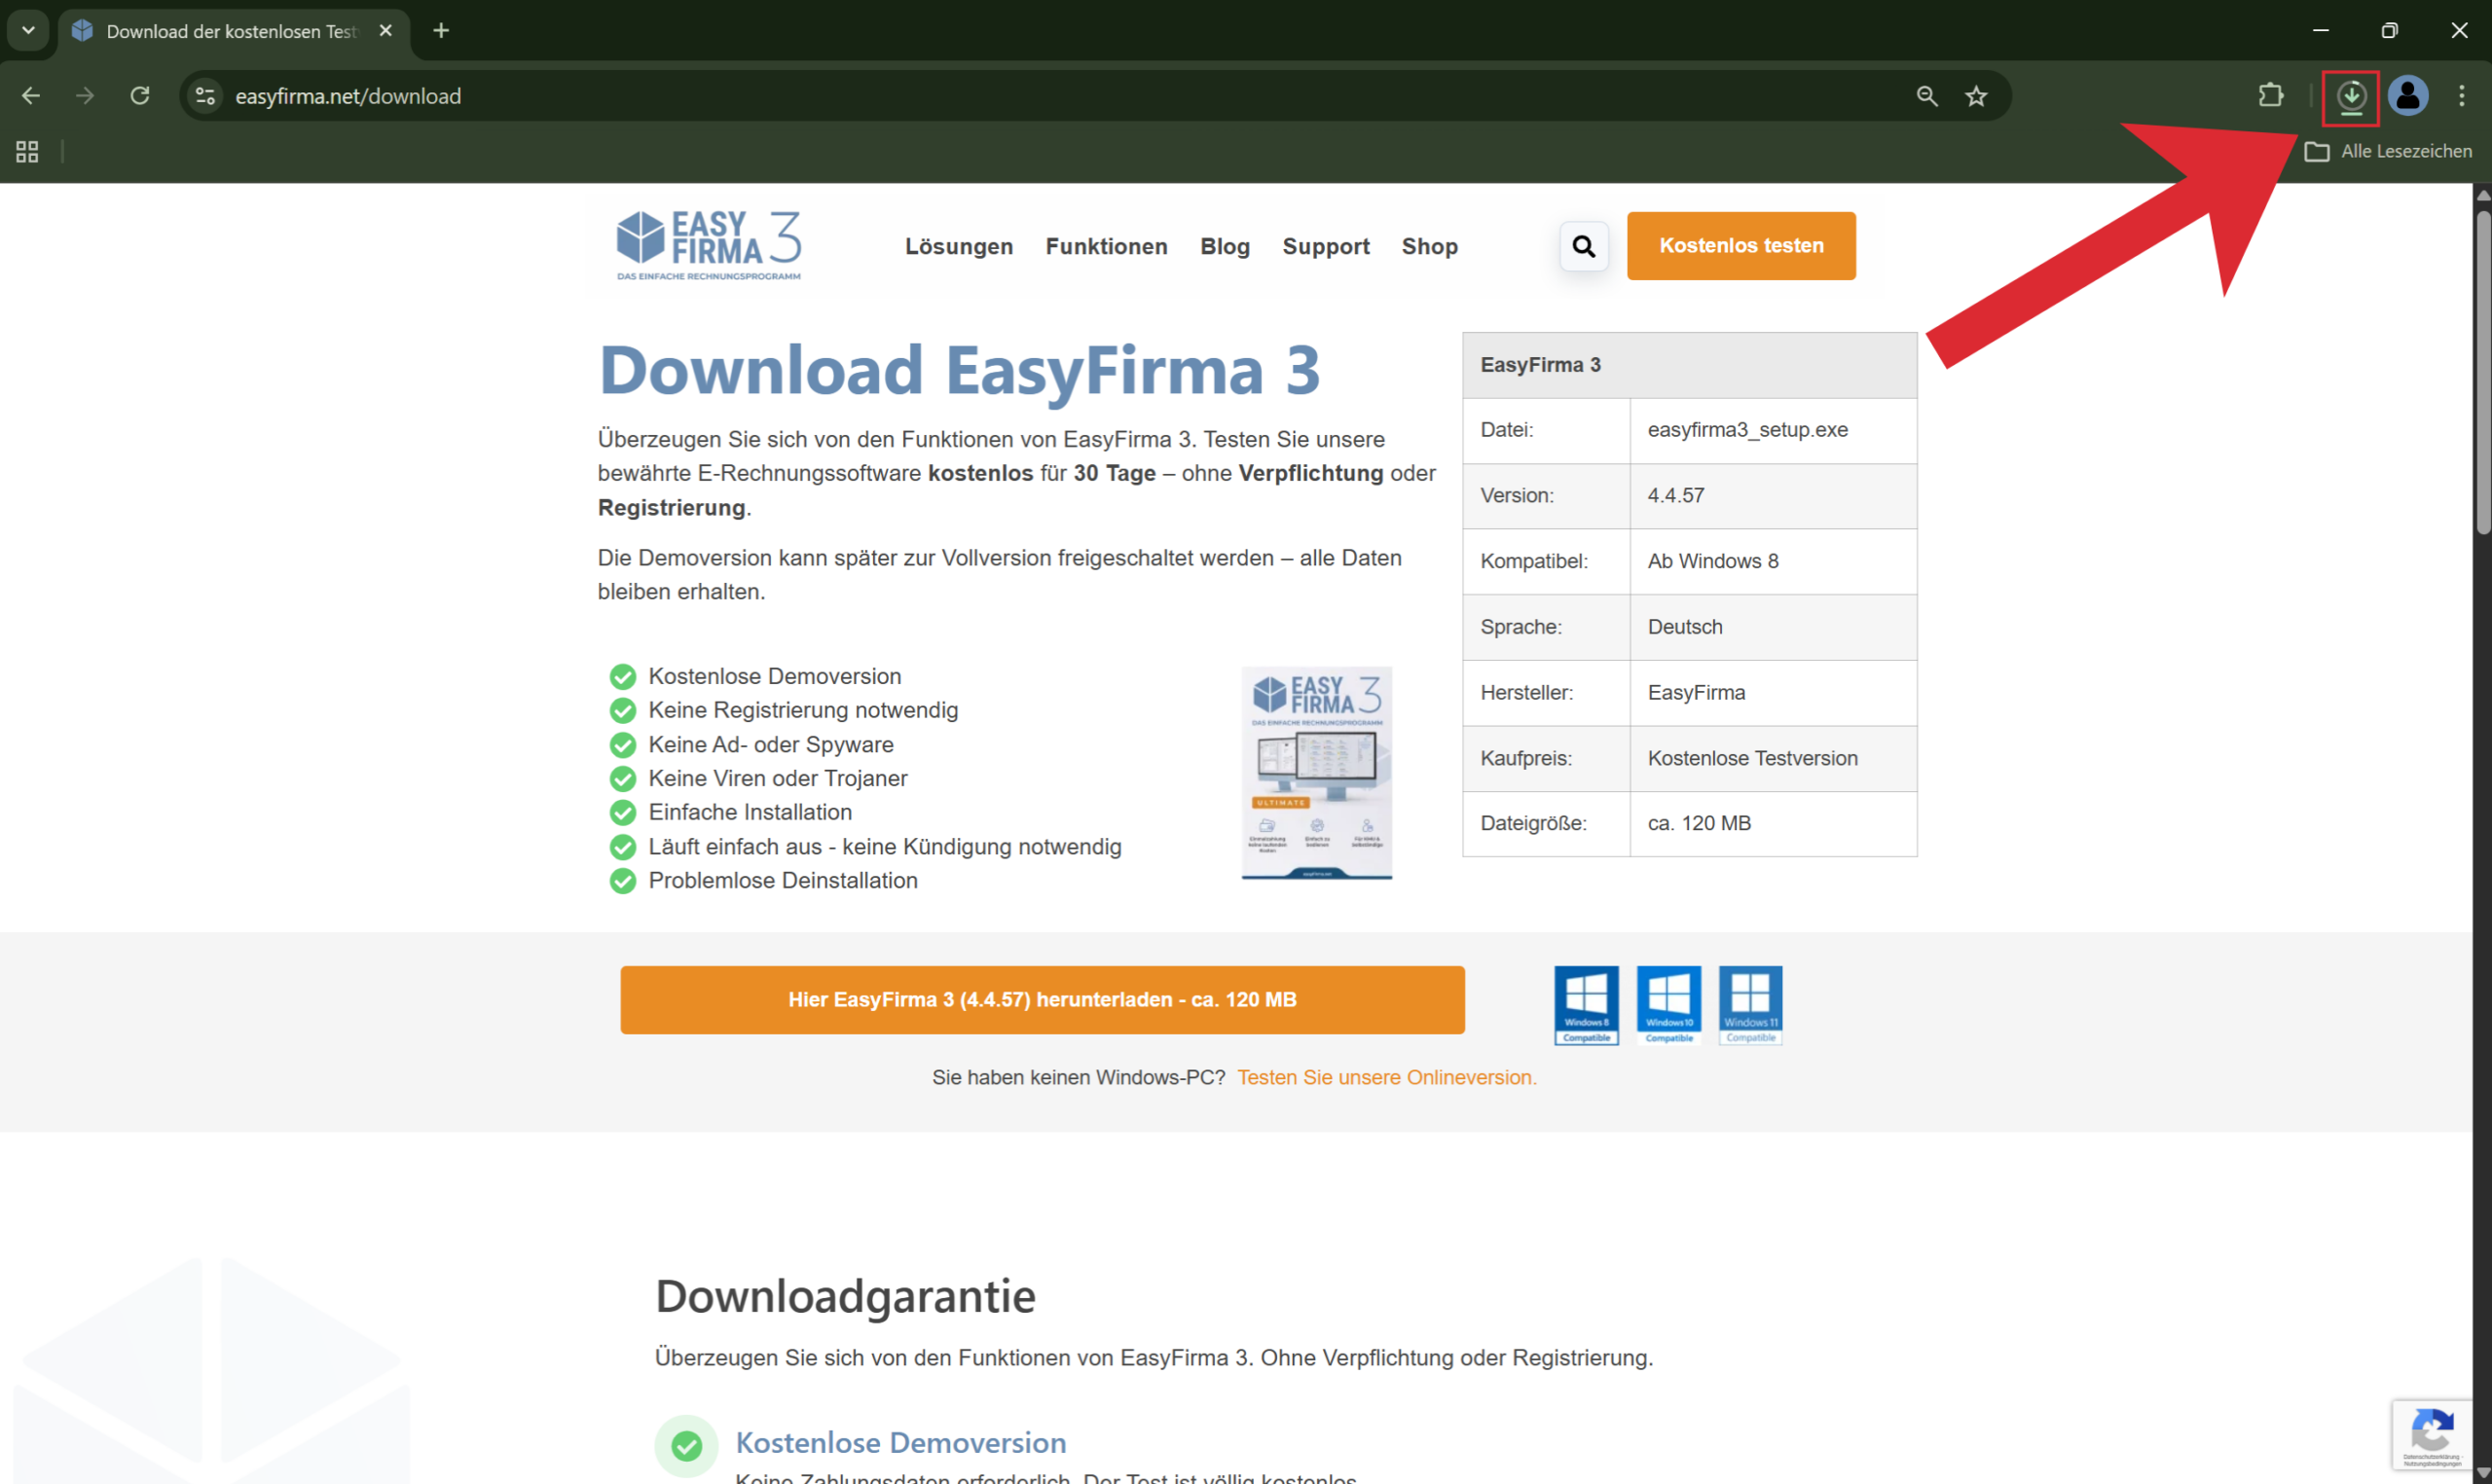Open Chrome three-dot menu
The image size is (2492, 1484).
coord(2461,96)
